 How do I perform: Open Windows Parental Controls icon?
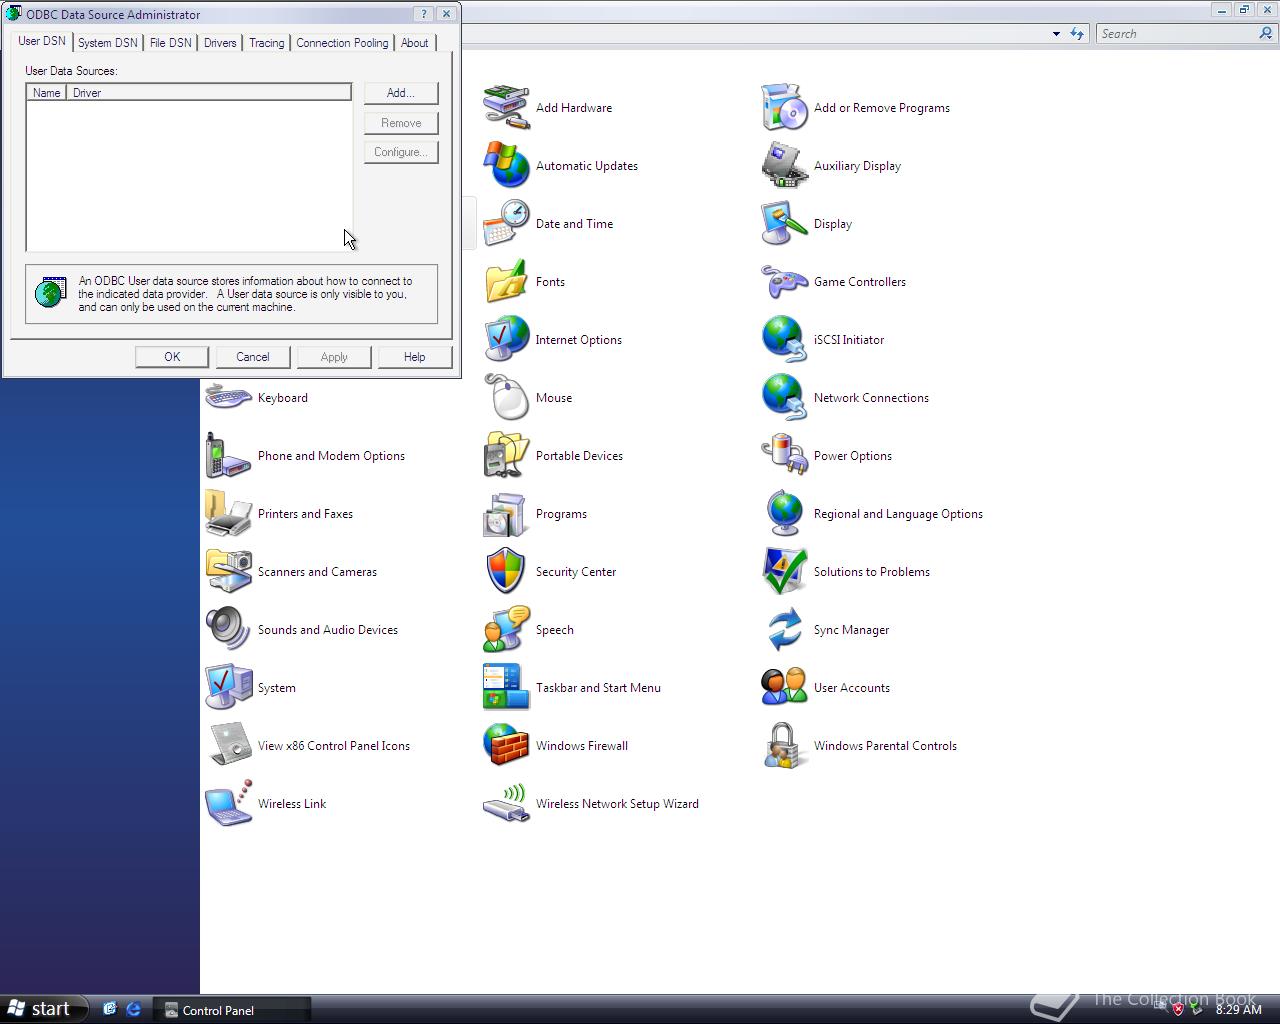pos(784,746)
